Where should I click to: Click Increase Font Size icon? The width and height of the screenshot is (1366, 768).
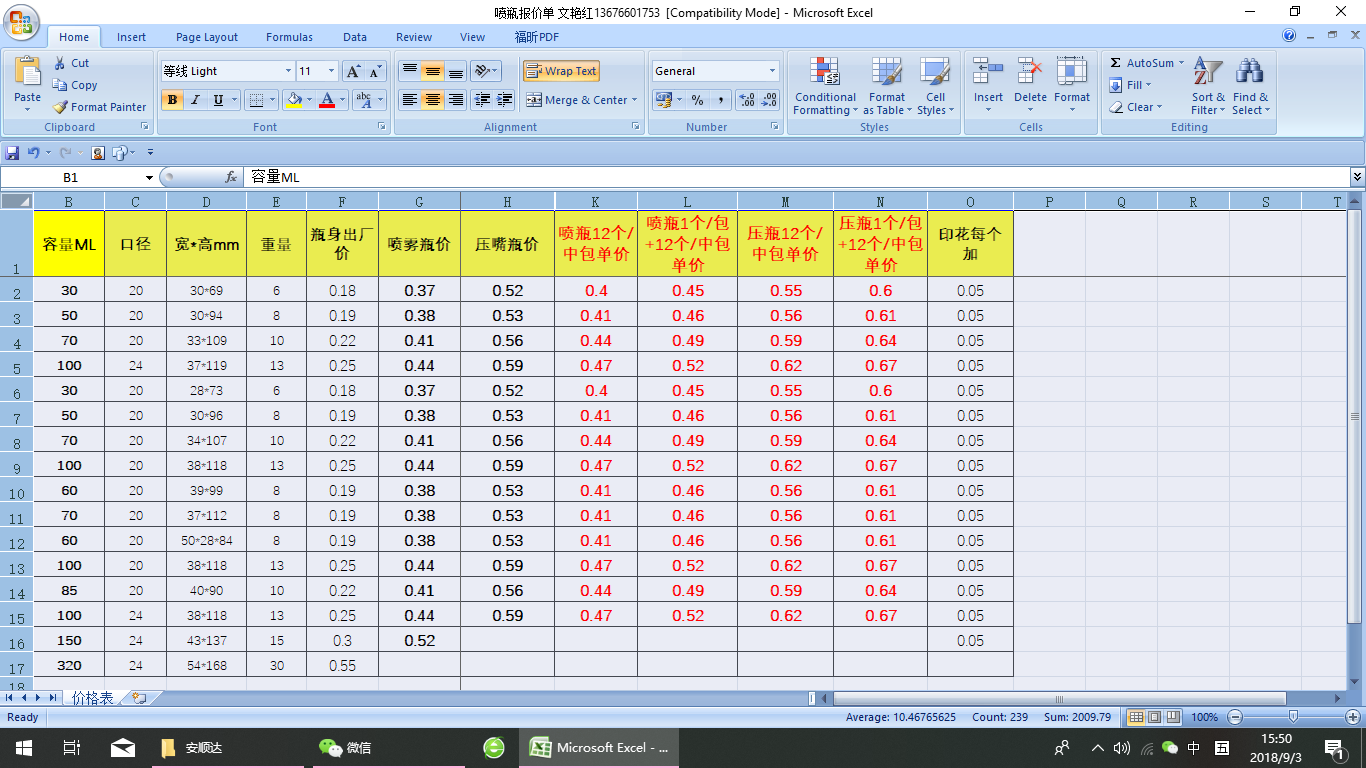(353, 71)
